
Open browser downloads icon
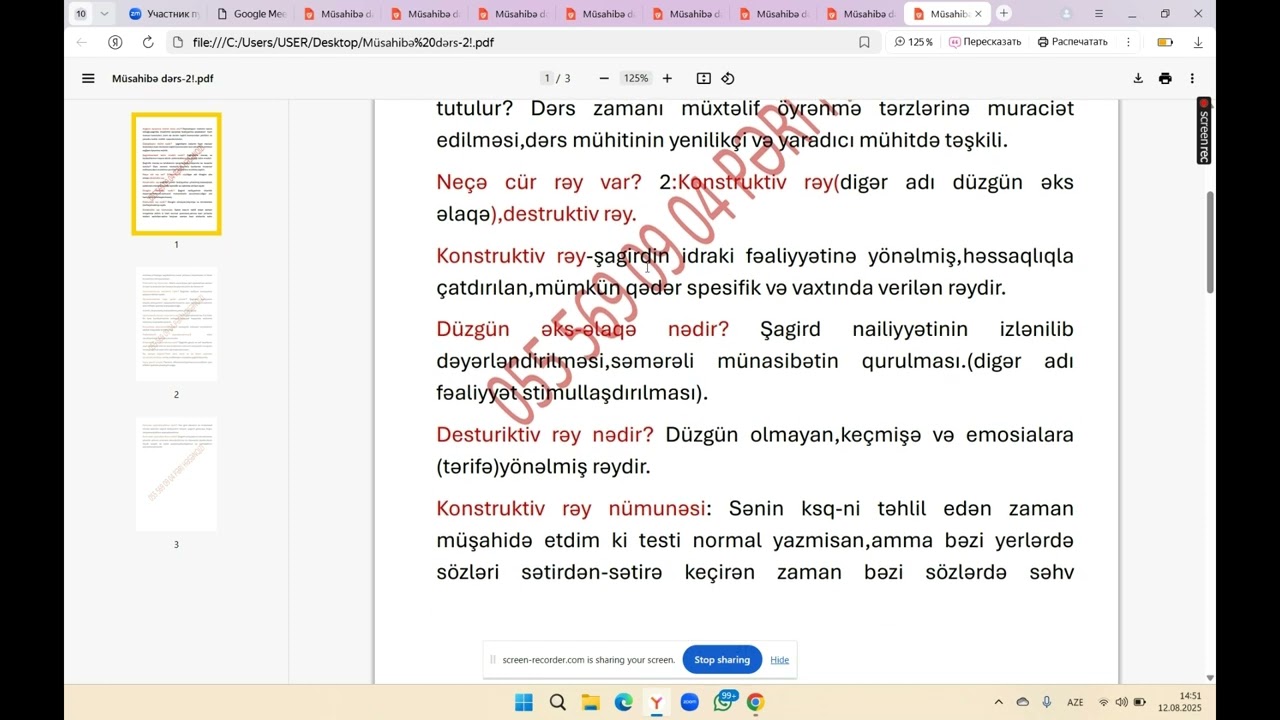point(1198,42)
